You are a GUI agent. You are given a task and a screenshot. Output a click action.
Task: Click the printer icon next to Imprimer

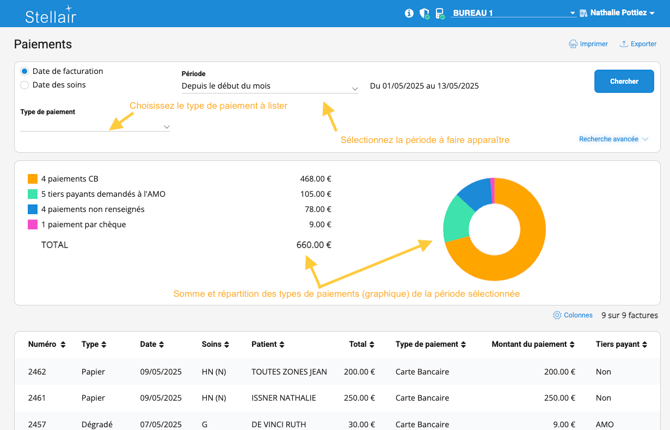pos(573,44)
